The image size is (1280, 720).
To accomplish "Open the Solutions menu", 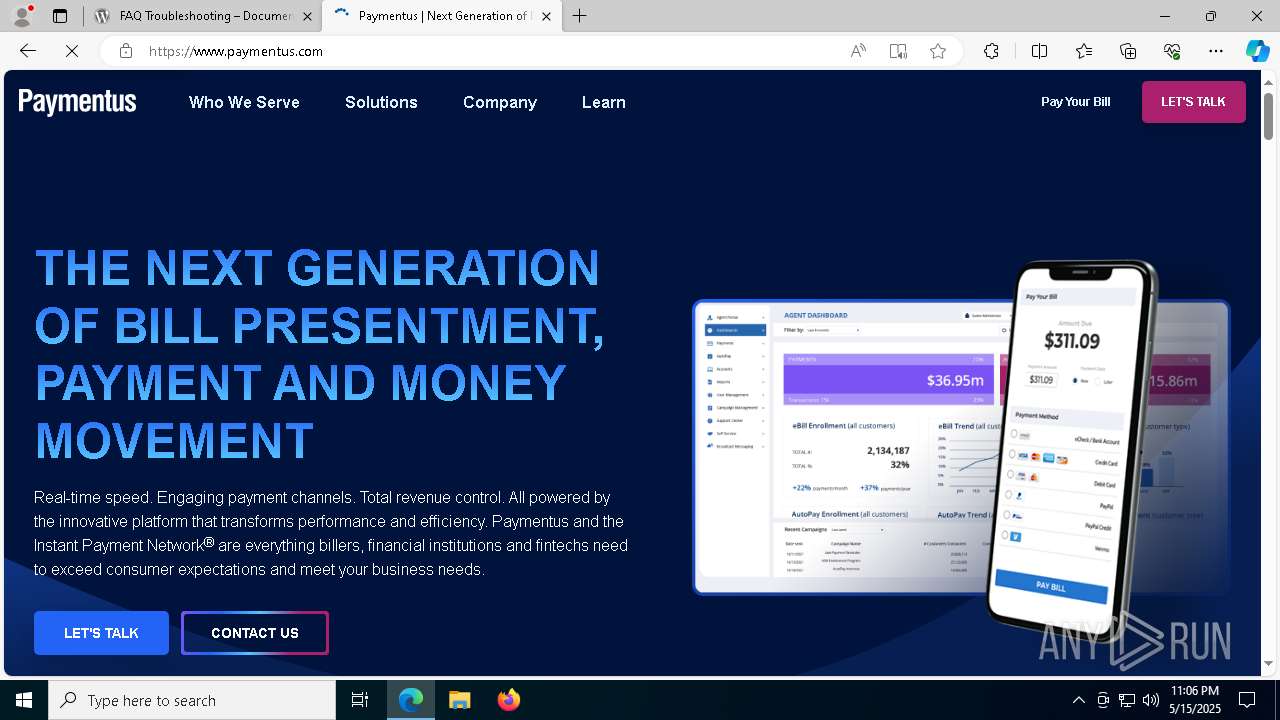I will point(381,102).
